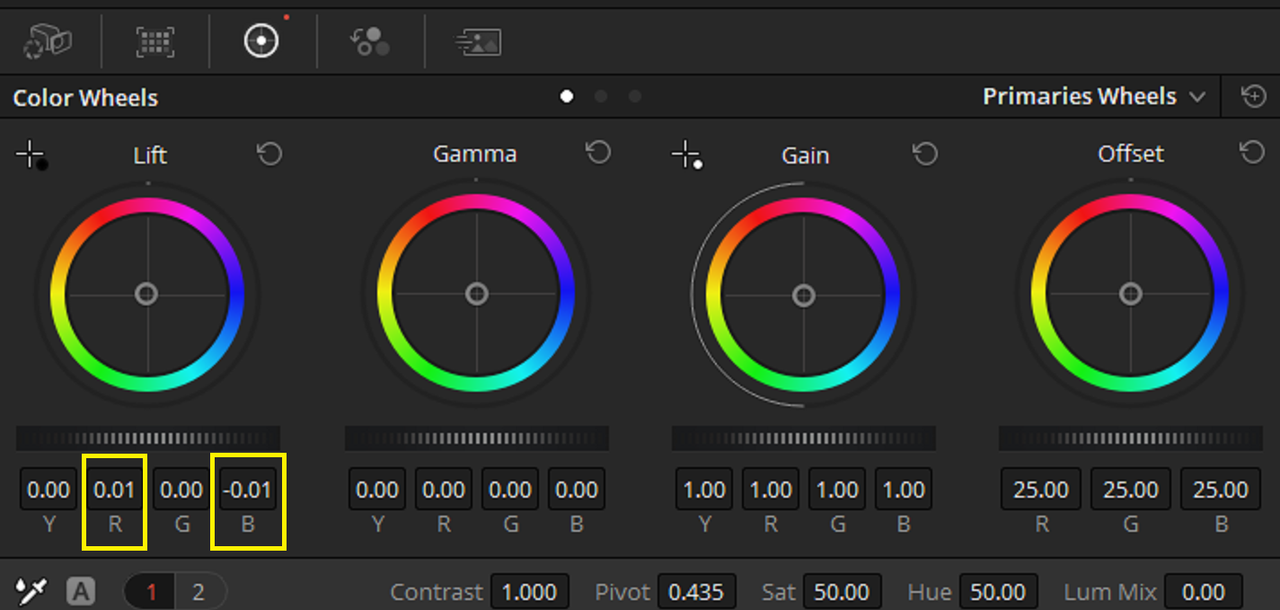Switch to the first wheels mode dot
Image resolution: width=1280 pixels, height=610 pixels.
pos(567,97)
